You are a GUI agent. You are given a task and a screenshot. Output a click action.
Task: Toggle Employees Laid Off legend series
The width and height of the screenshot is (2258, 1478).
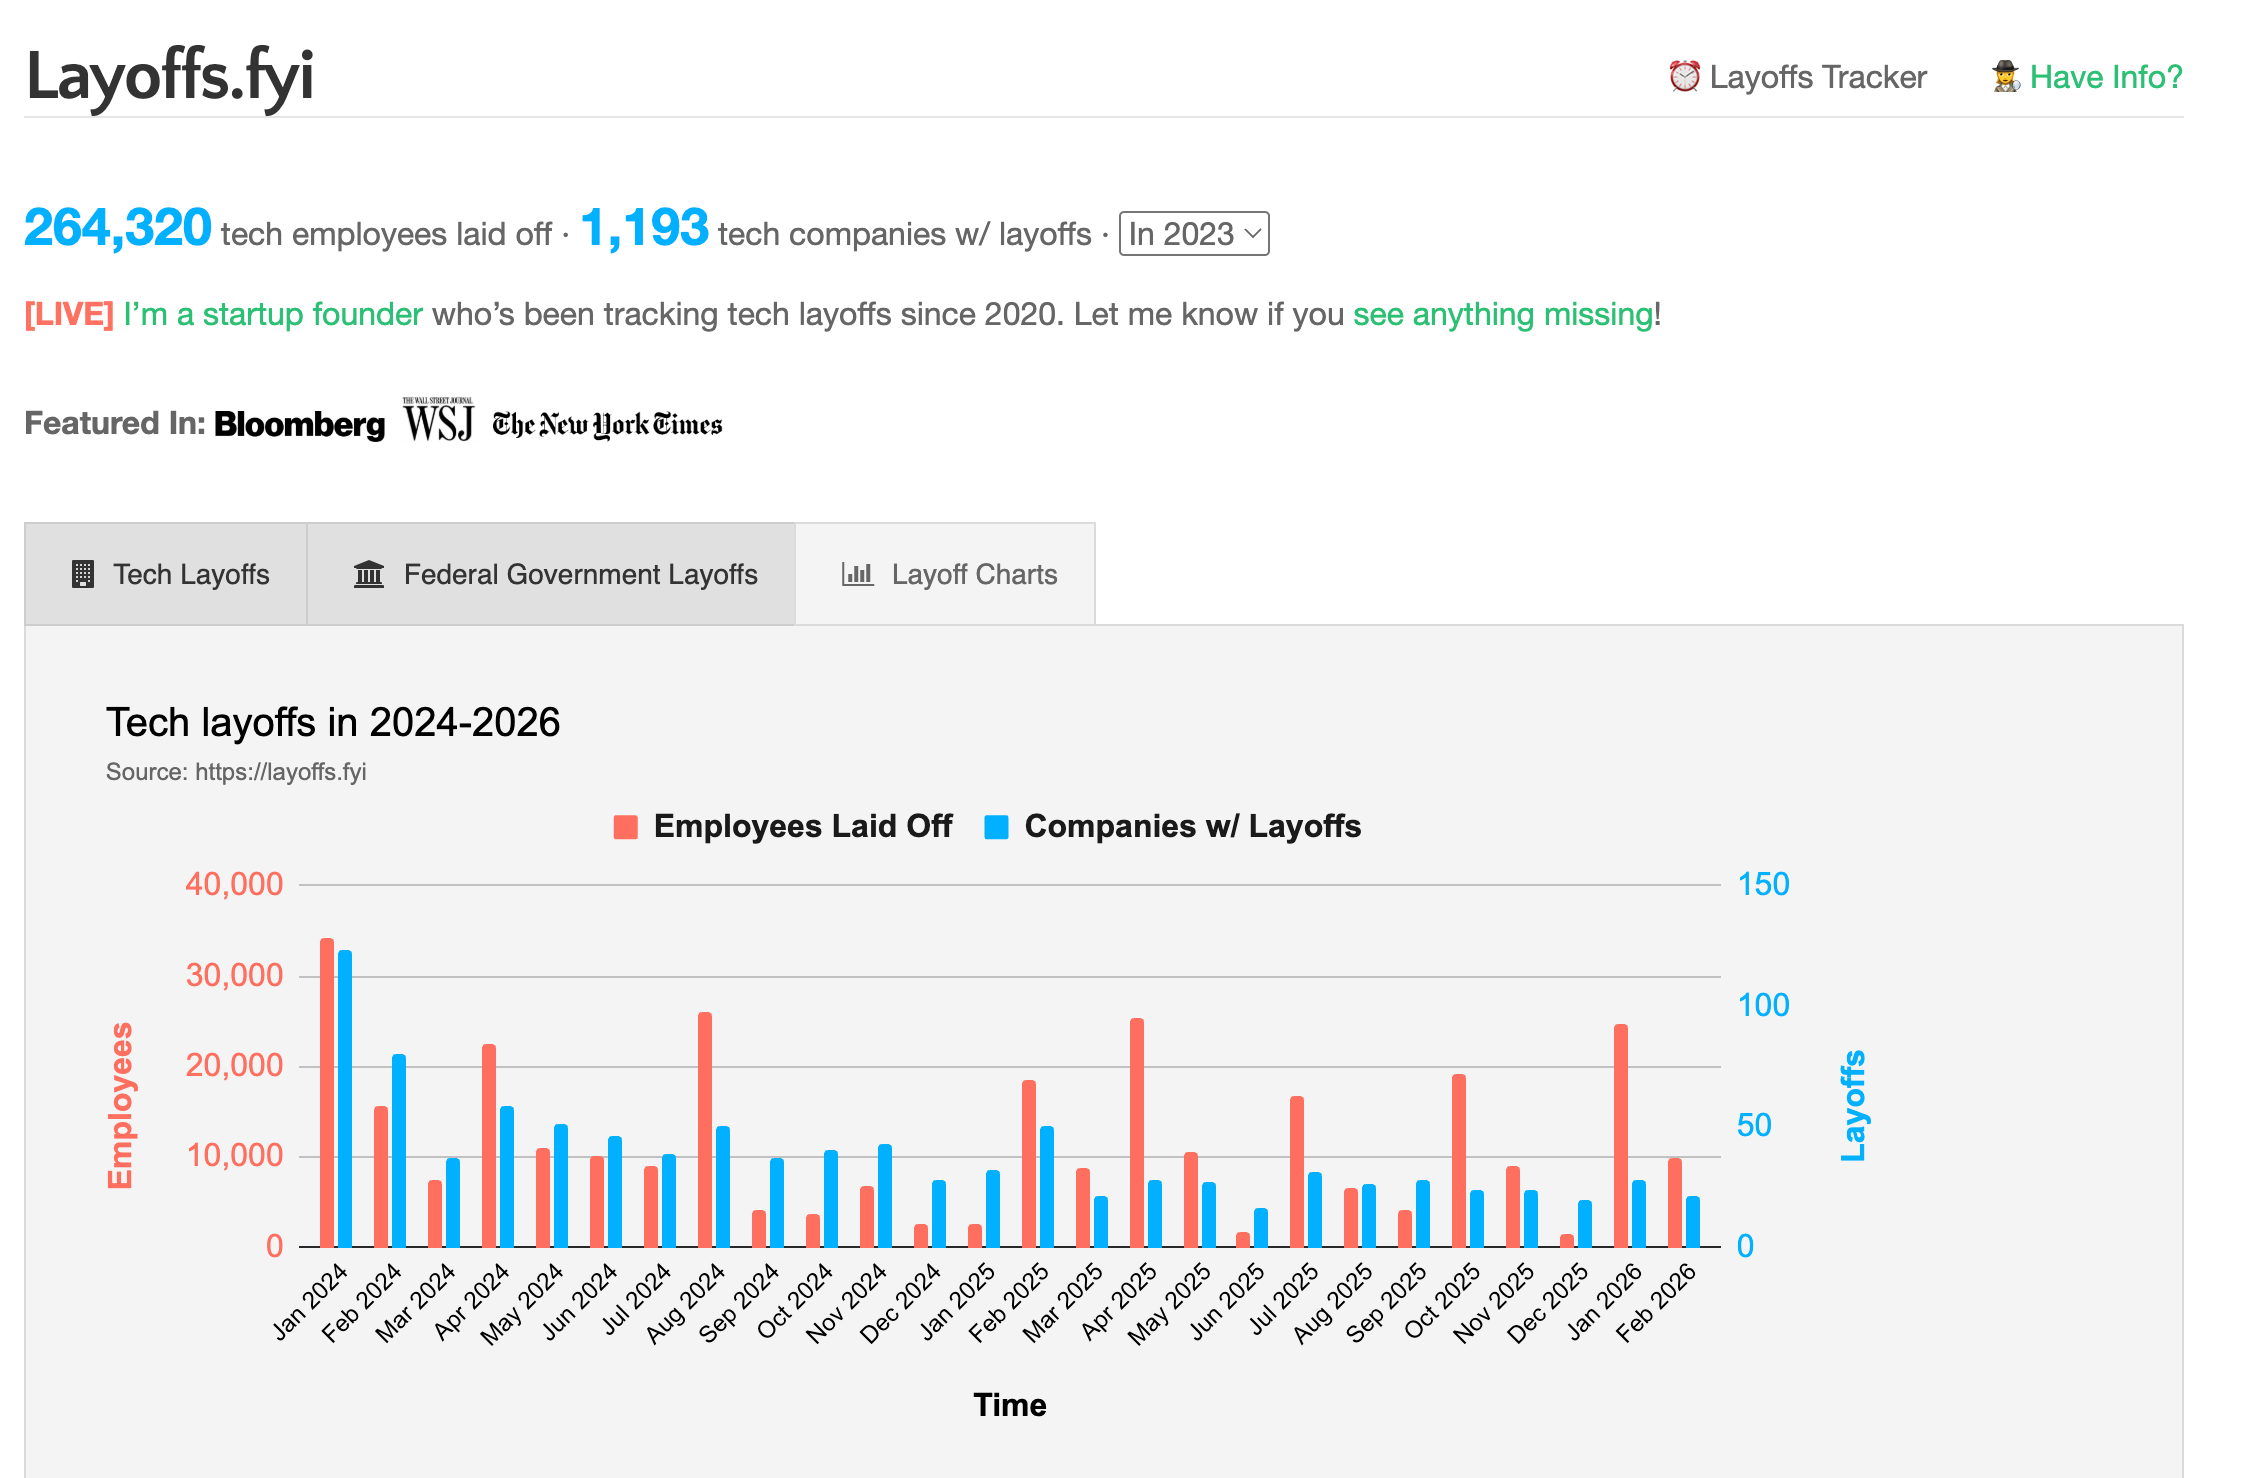[x=802, y=826]
